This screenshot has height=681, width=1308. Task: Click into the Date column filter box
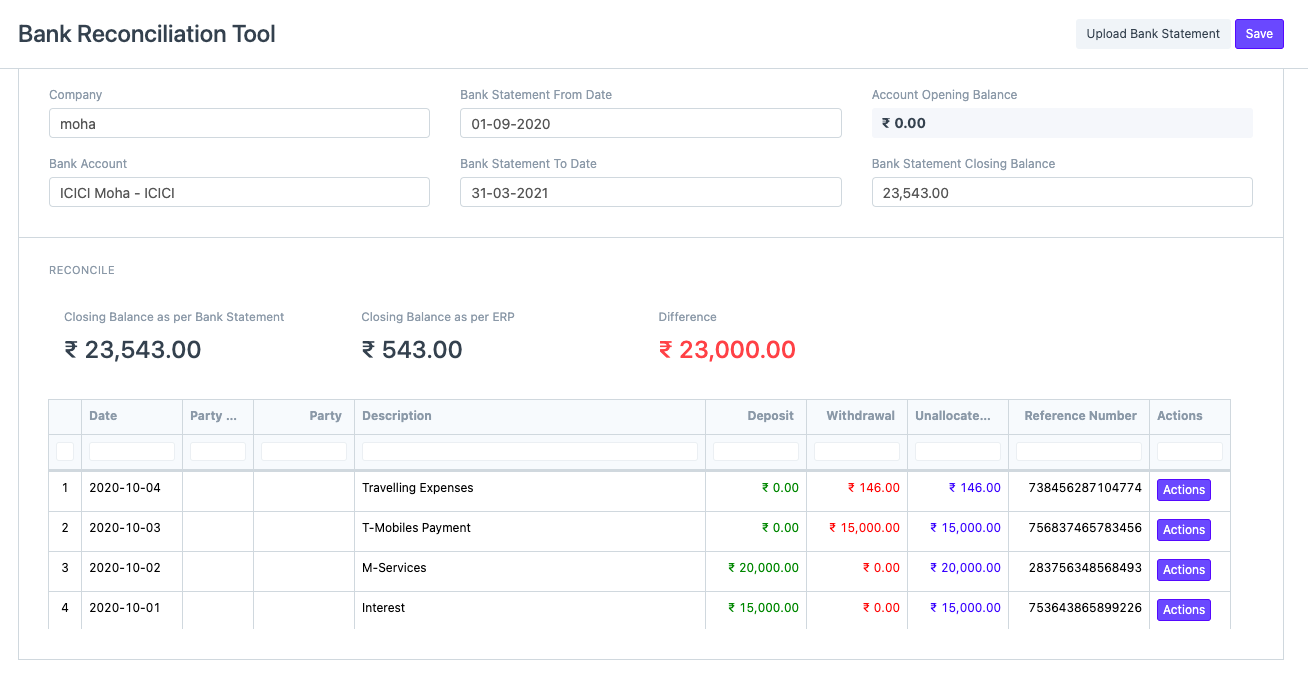click(131, 451)
